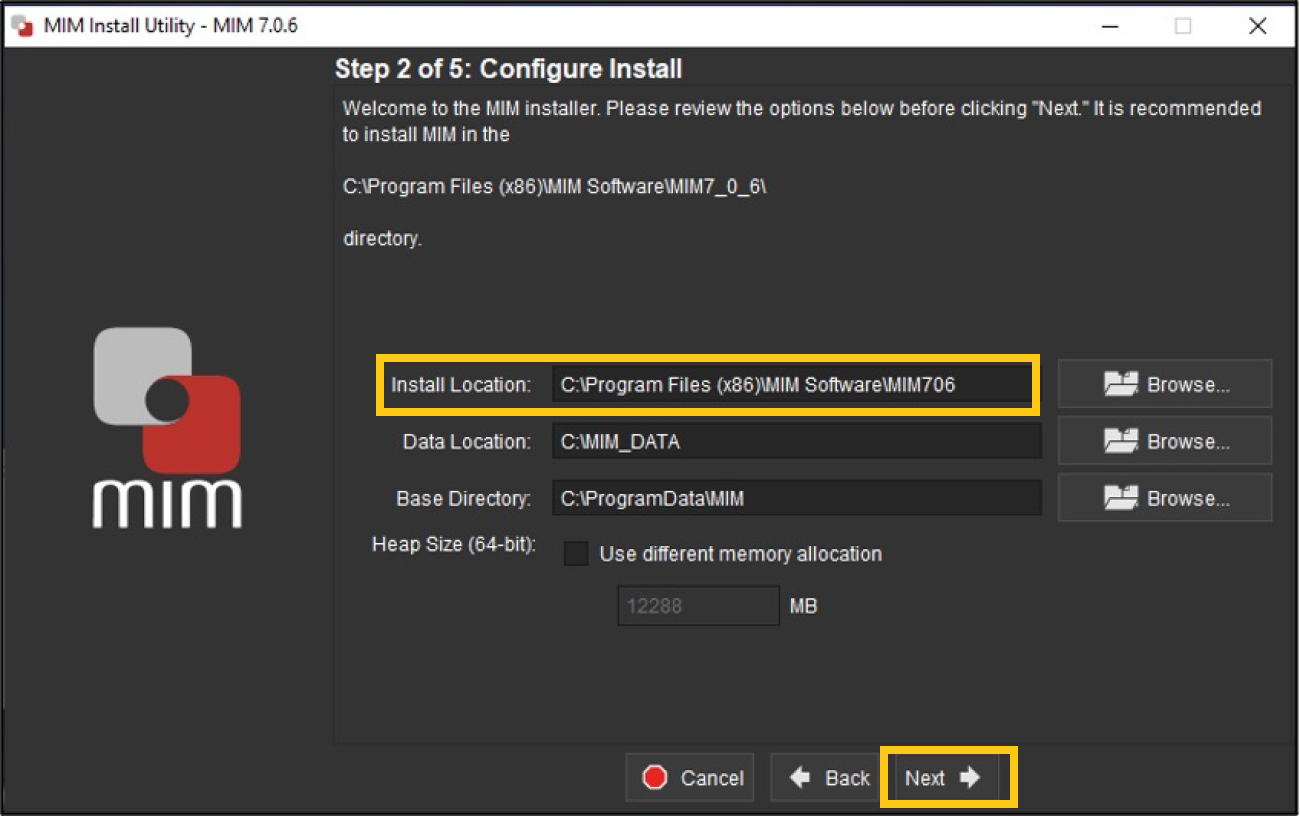This screenshot has width=1300, height=816.
Task: Click the 'Install Location:' label
Action: point(461,385)
